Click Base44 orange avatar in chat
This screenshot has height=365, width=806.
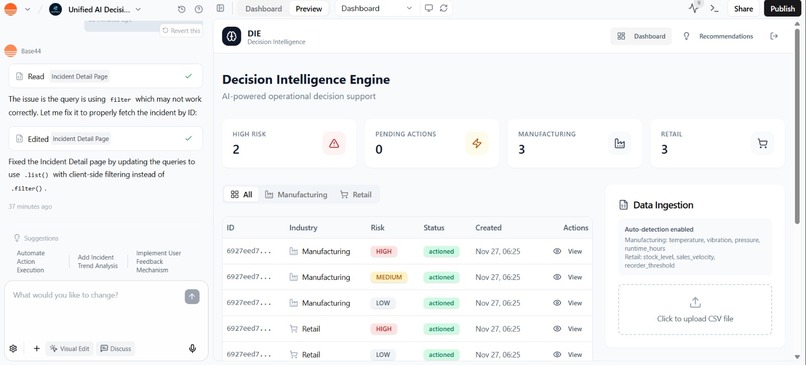[x=10, y=51]
